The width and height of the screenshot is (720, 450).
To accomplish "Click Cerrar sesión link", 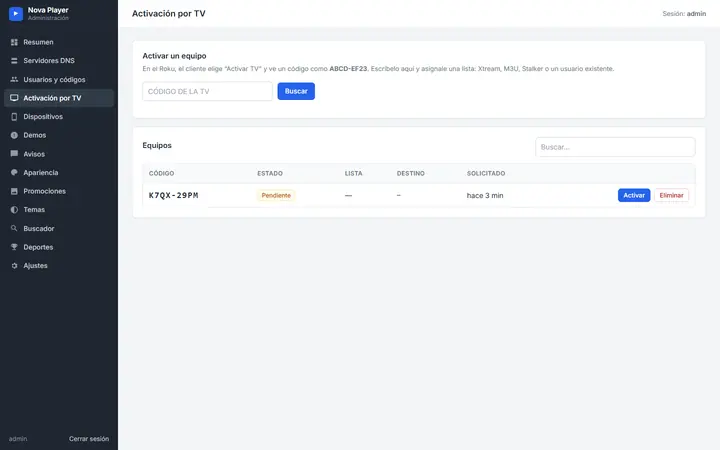I will pos(89,439).
